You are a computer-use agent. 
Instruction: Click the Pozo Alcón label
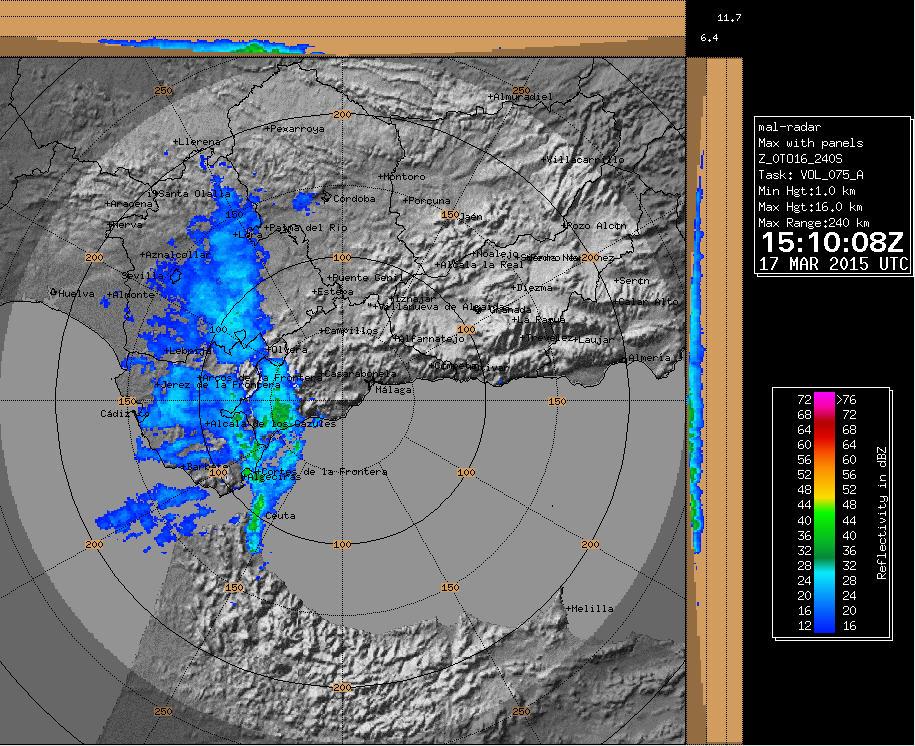tap(594, 225)
